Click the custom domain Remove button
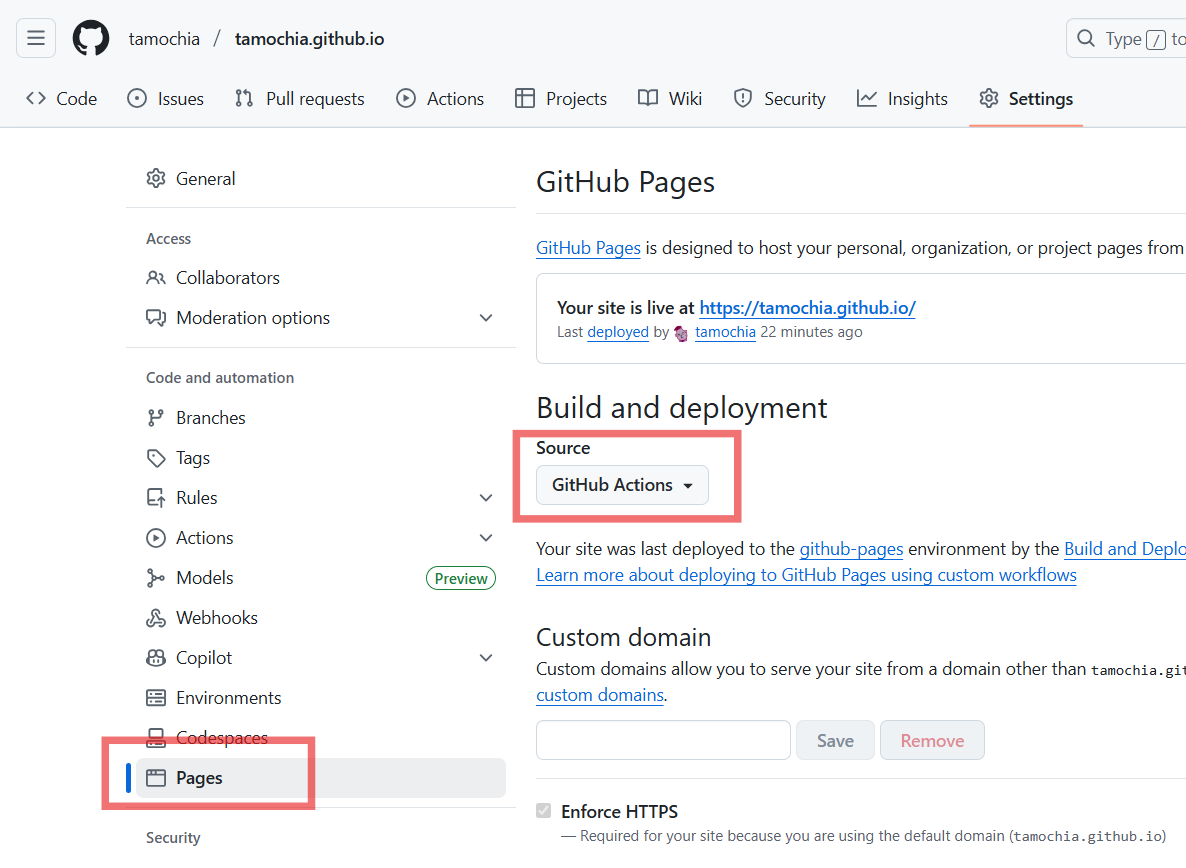Screen dimensions: 1186x868 pos(932,740)
